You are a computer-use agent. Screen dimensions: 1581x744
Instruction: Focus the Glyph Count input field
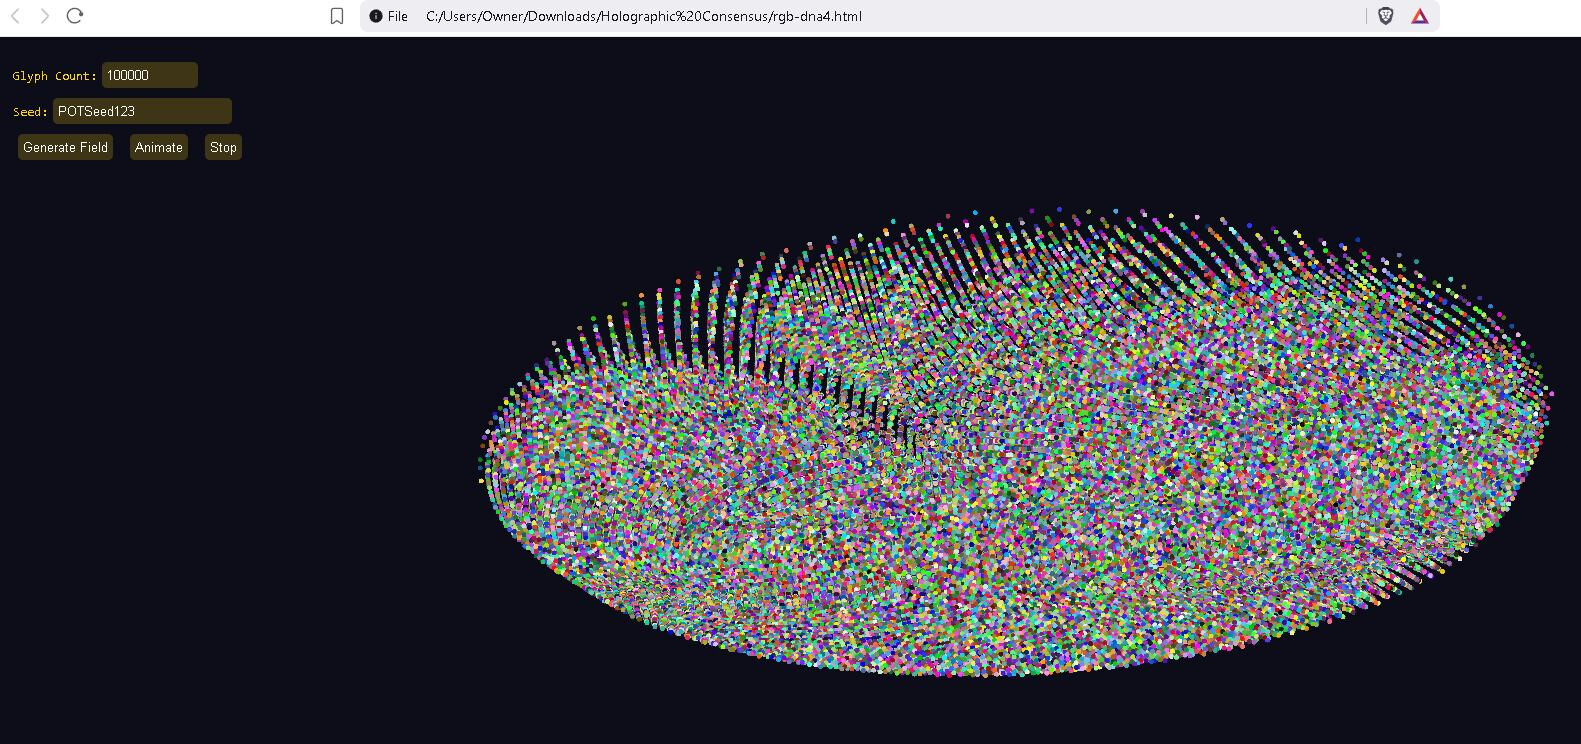(x=150, y=75)
